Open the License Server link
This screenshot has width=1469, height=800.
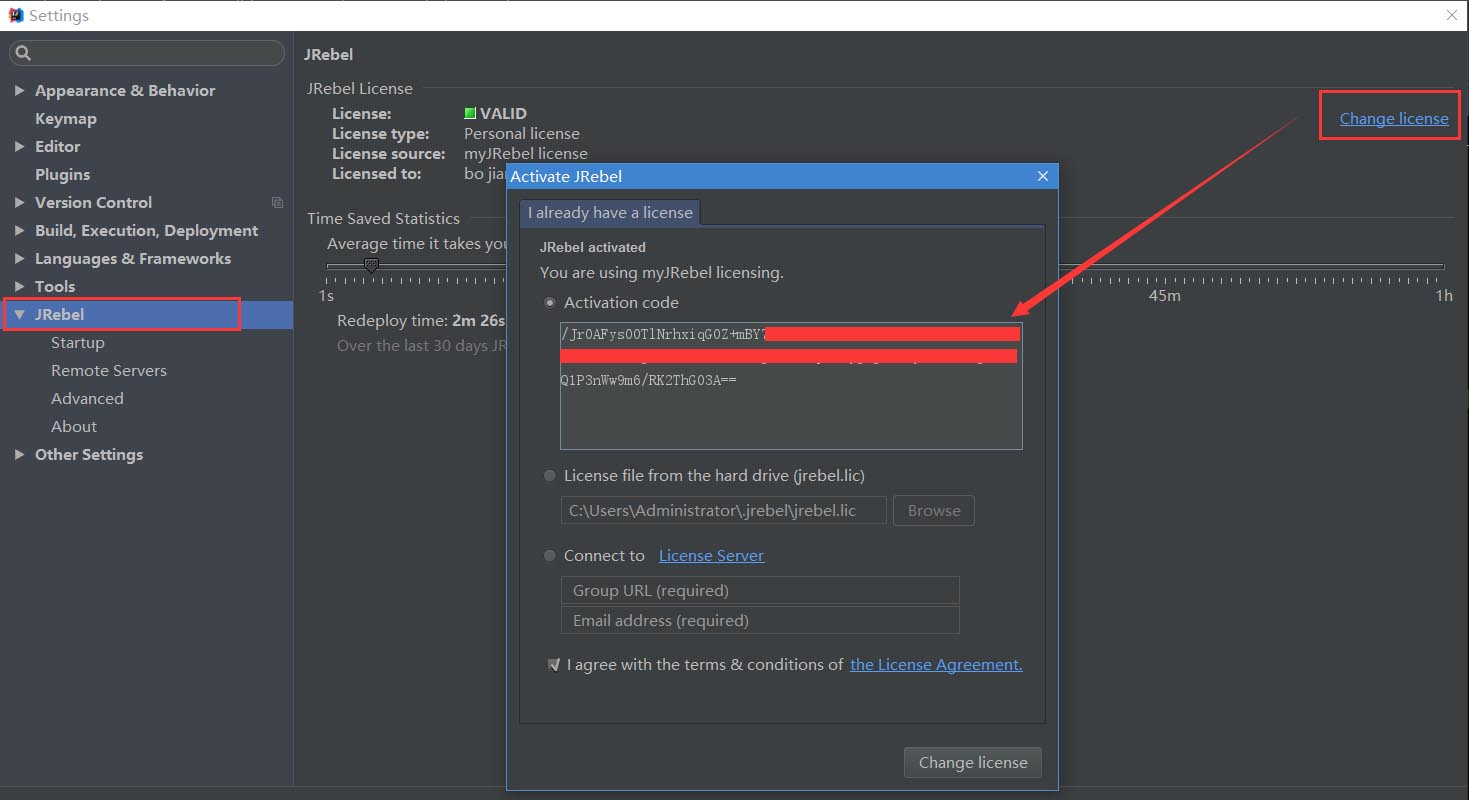pos(711,555)
